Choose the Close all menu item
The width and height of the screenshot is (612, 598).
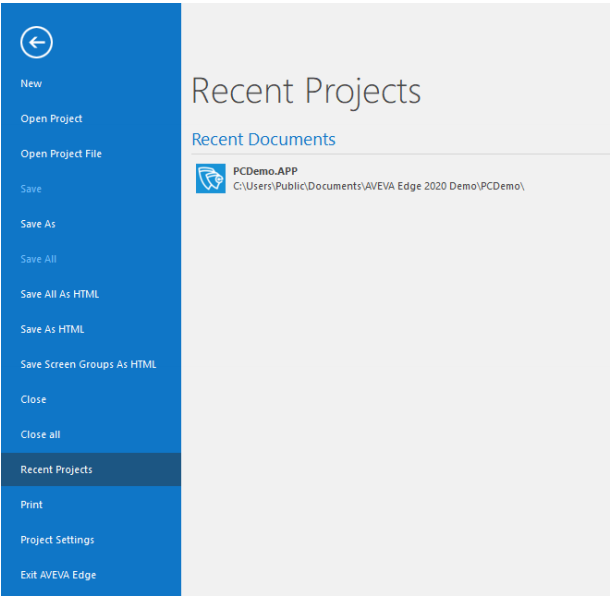point(40,434)
